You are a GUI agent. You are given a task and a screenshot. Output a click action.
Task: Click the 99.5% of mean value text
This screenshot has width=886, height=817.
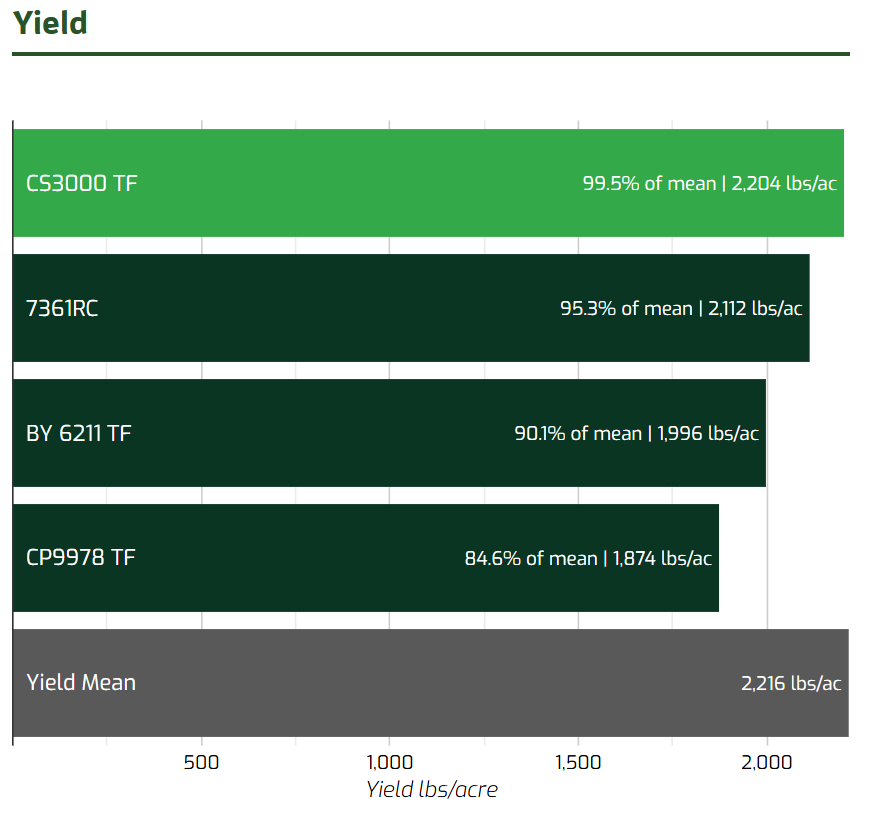tap(649, 184)
